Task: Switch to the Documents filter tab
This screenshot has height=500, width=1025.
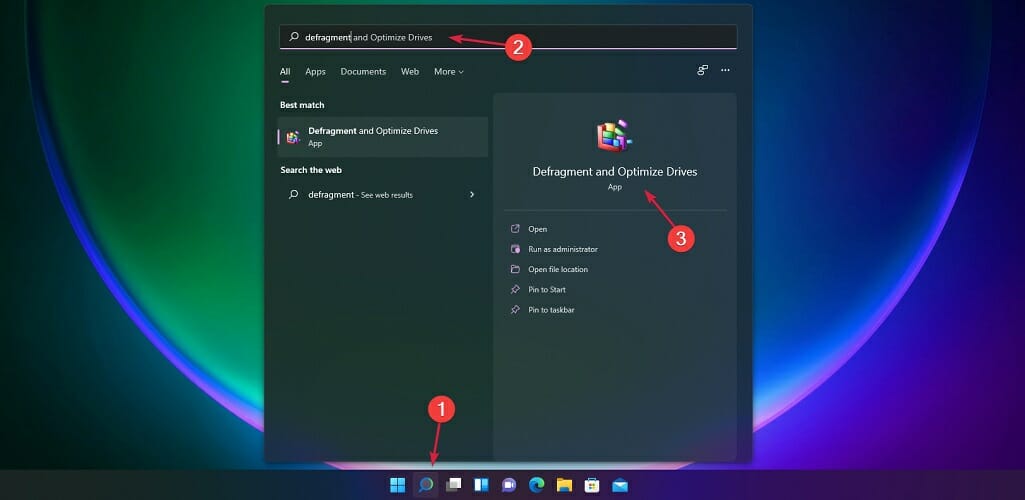Action: (x=363, y=72)
